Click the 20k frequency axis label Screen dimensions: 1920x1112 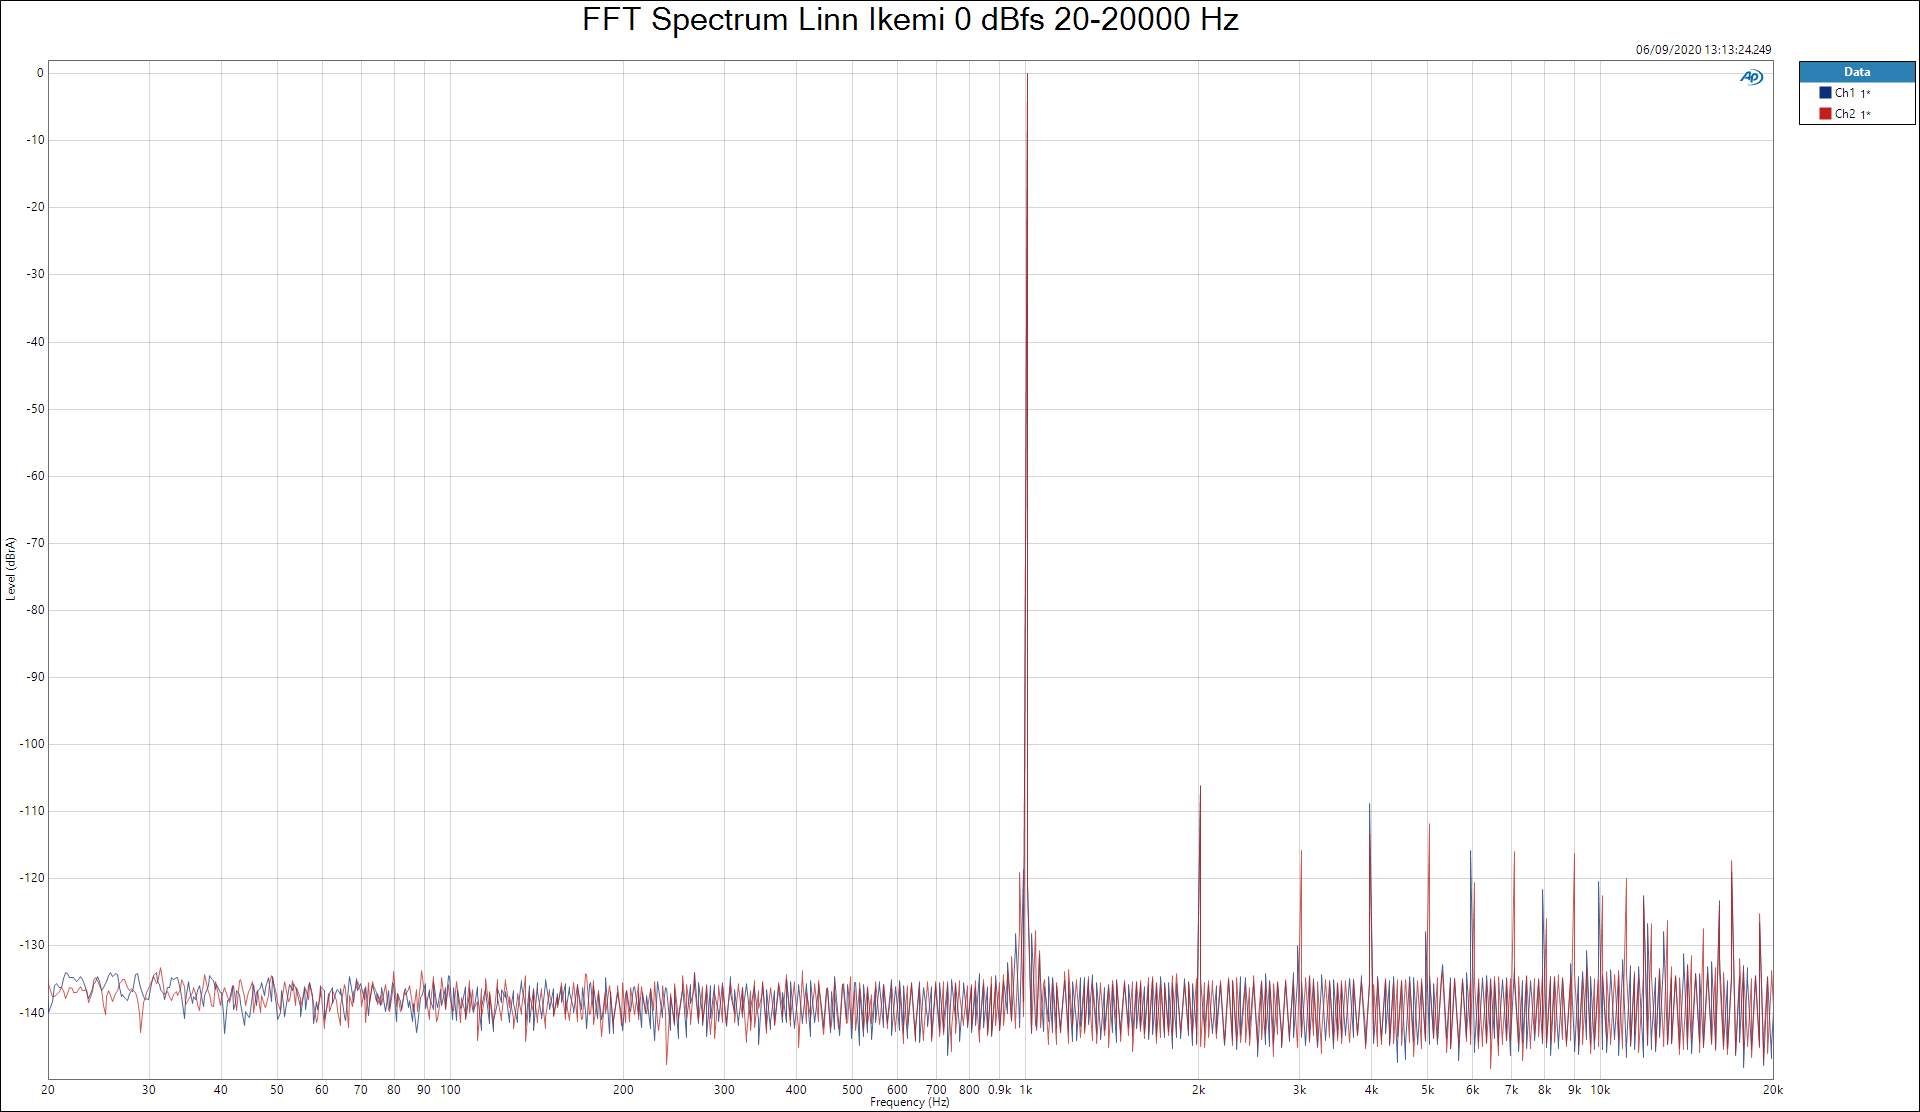point(1773,1090)
